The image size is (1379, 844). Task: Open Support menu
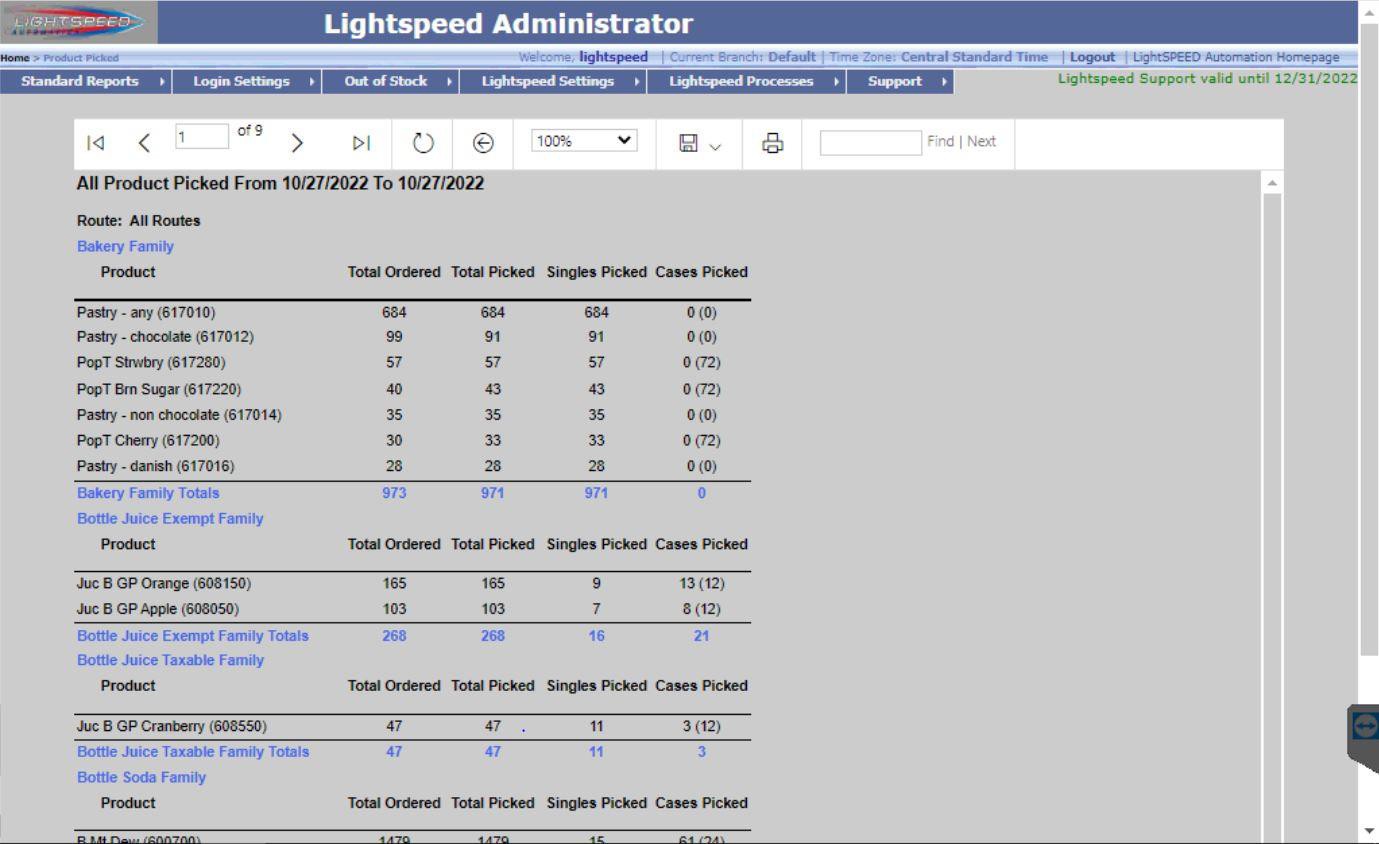[x=900, y=82]
